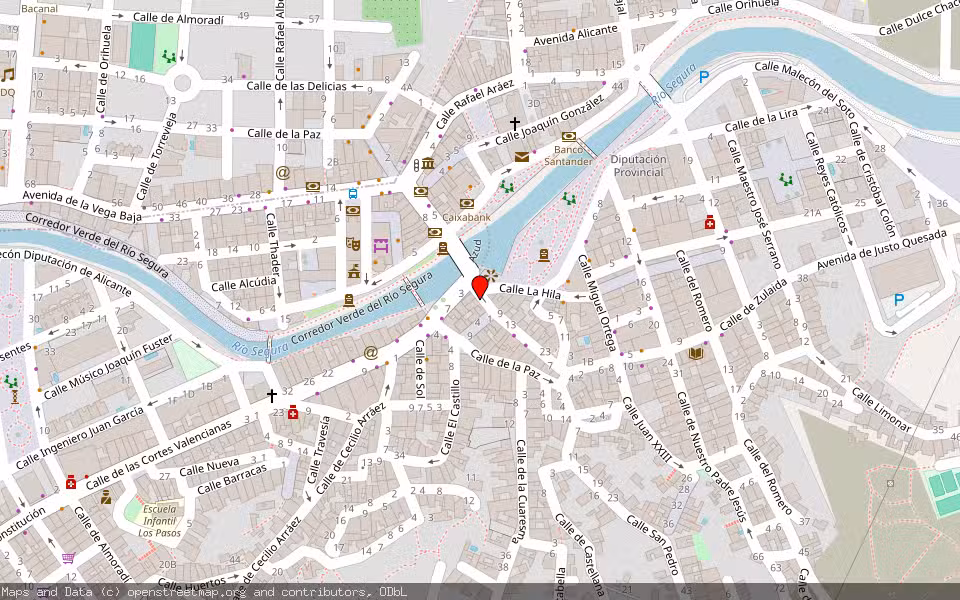Click the church cross near Calle Joaquín González
This screenshot has width=960, height=600.
(x=516, y=122)
